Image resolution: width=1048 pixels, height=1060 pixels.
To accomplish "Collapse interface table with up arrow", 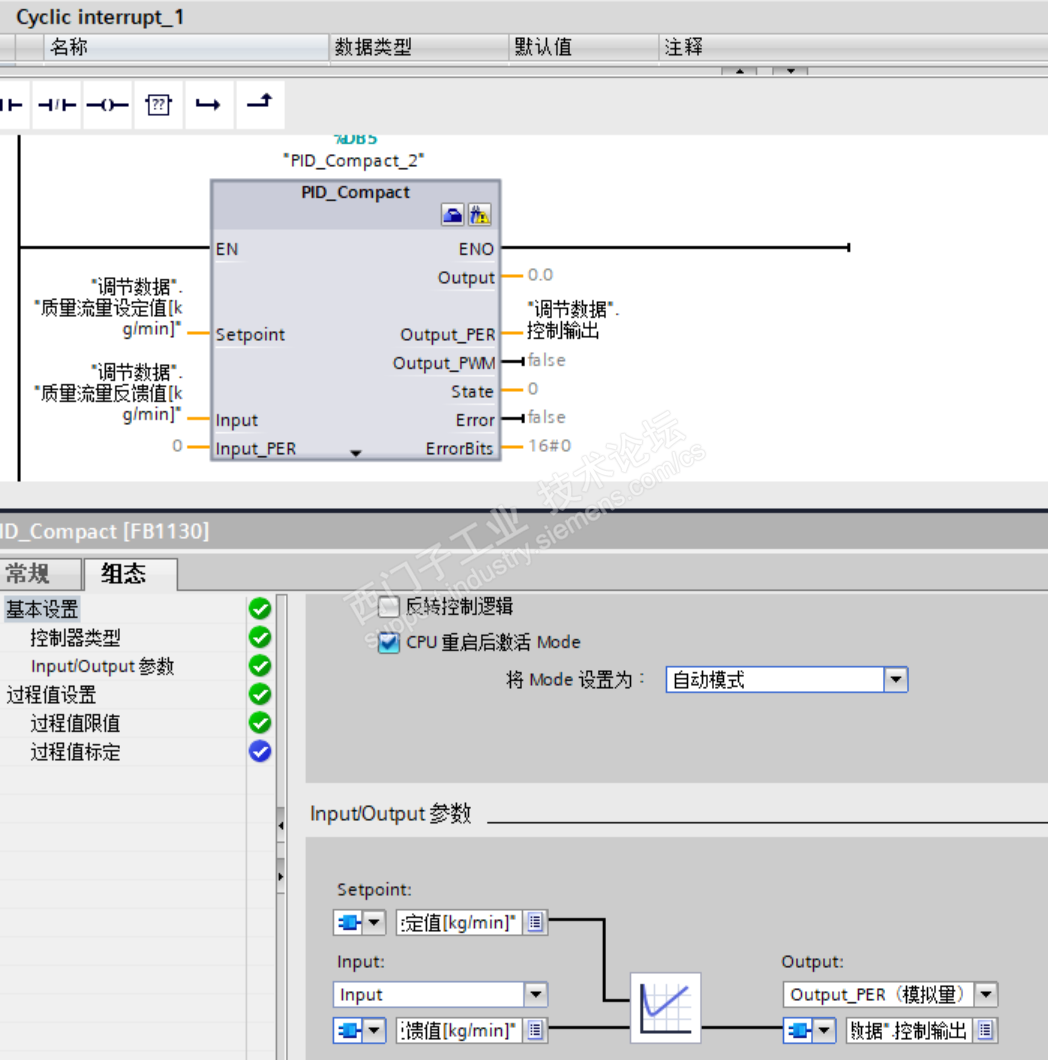I will [740, 71].
